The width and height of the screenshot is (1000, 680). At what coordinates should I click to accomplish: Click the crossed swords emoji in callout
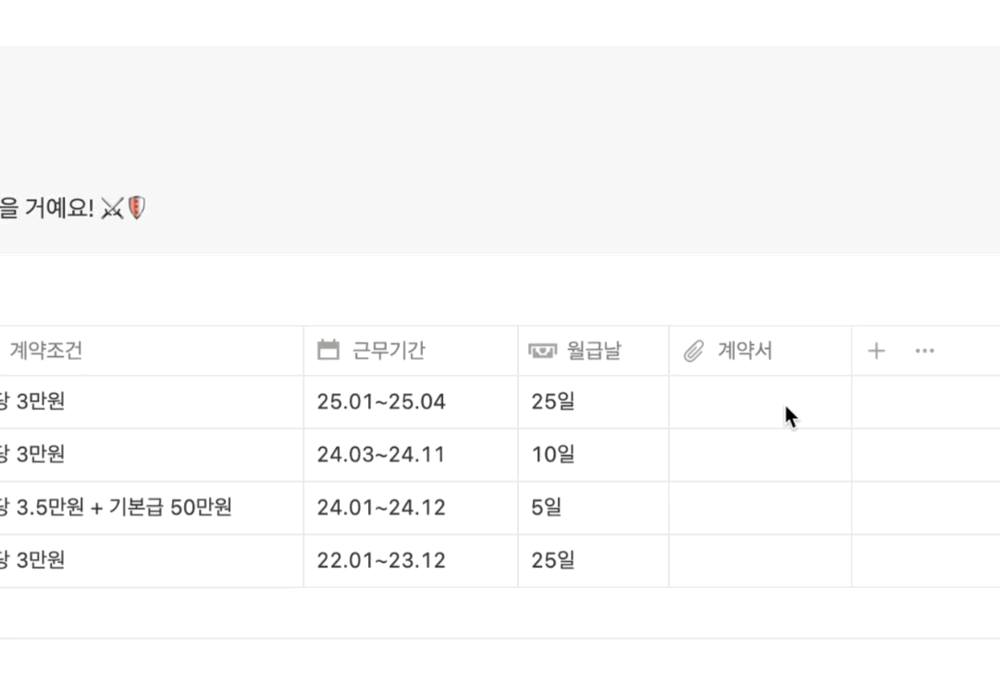point(112,208)
